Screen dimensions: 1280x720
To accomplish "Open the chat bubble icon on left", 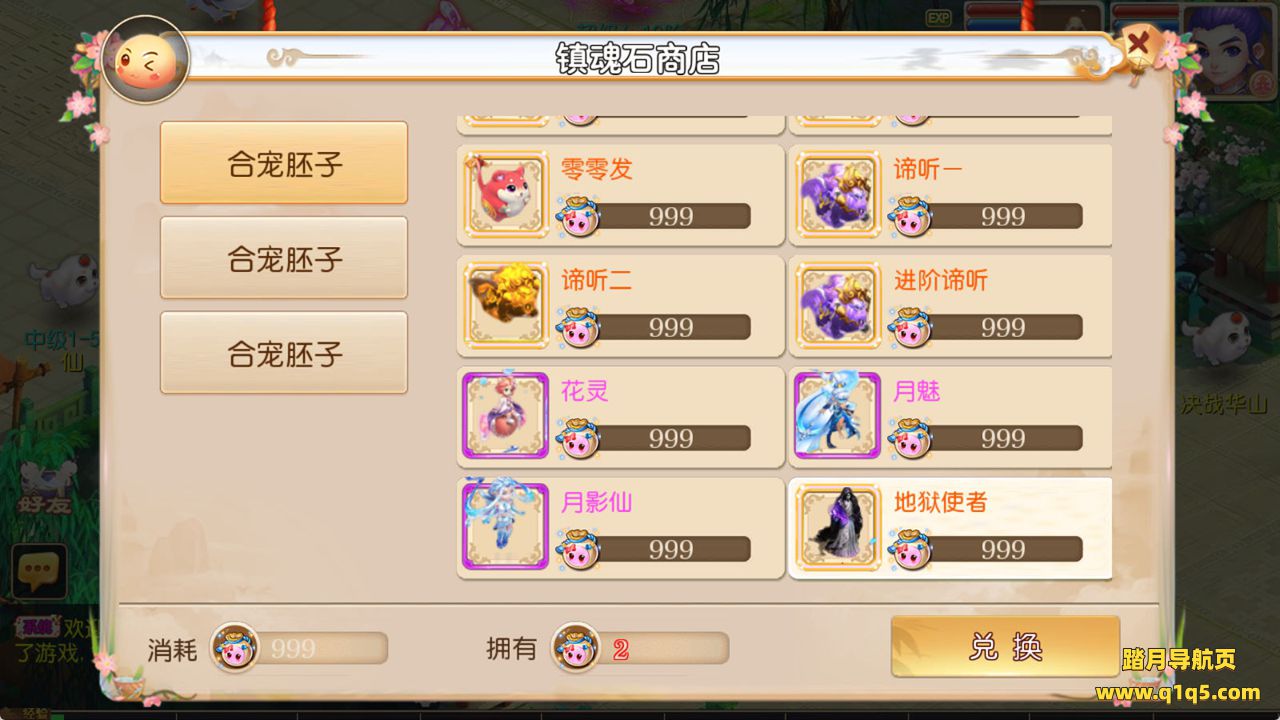I will (38, 572).
